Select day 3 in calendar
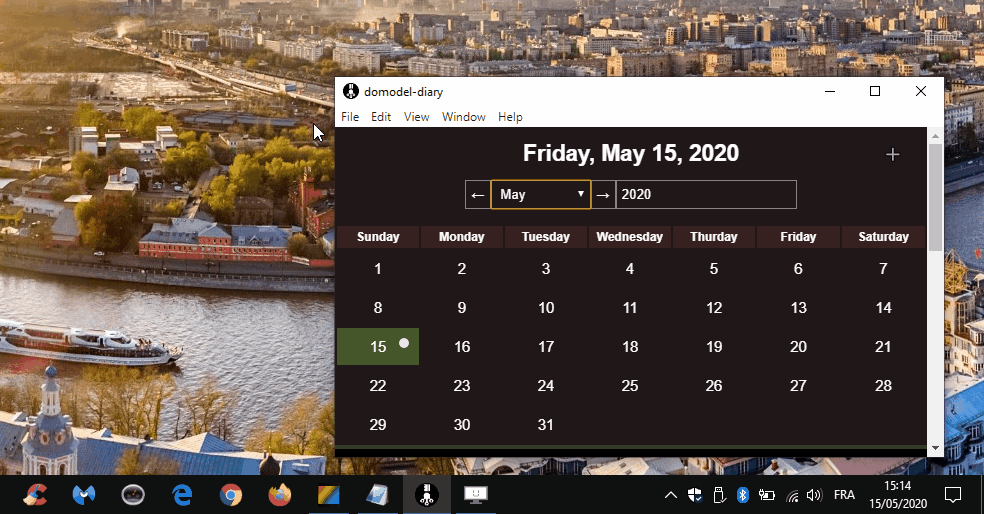The image size is (984, 514). coord(546,269)
